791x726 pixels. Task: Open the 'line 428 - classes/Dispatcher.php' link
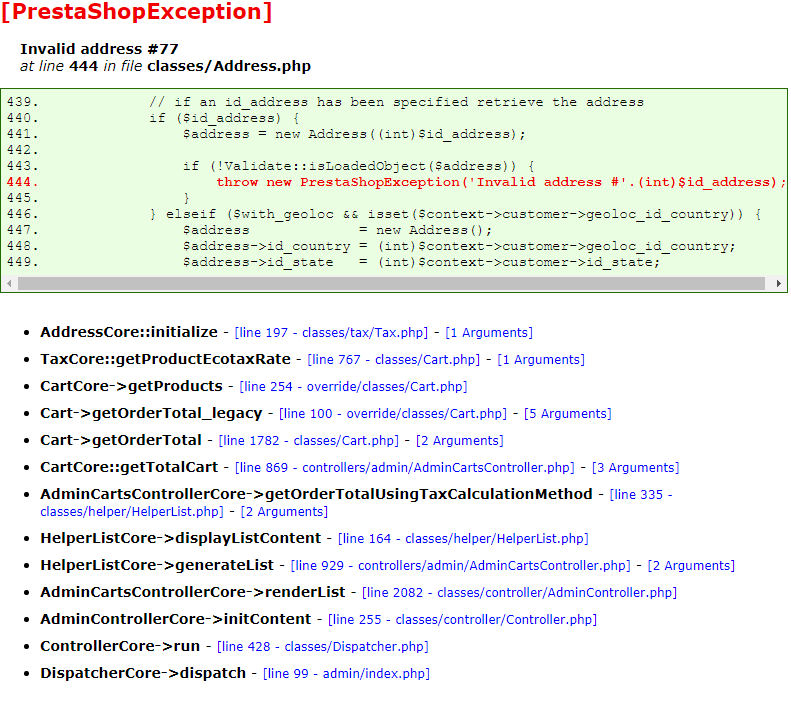(x=322, y=647)
